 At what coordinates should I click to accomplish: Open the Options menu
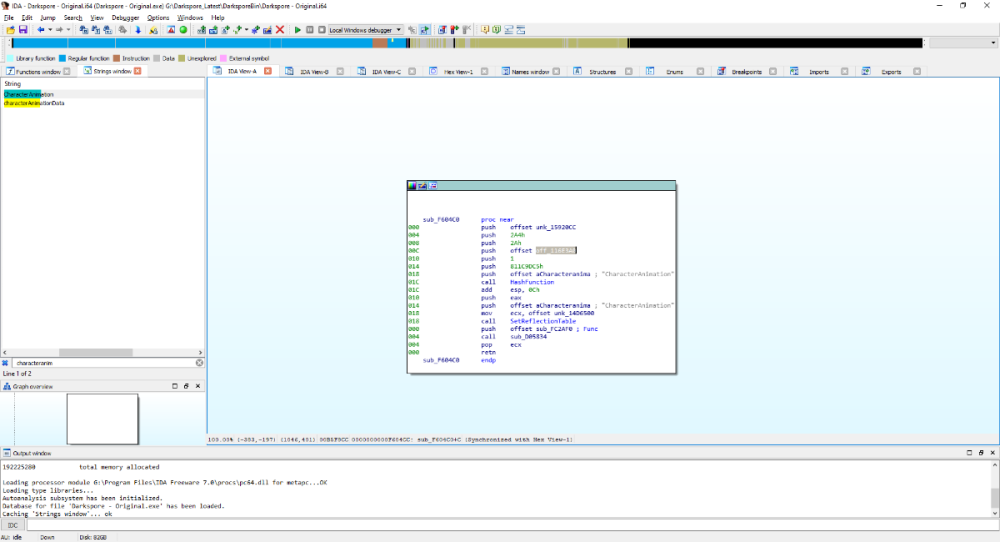158,18
